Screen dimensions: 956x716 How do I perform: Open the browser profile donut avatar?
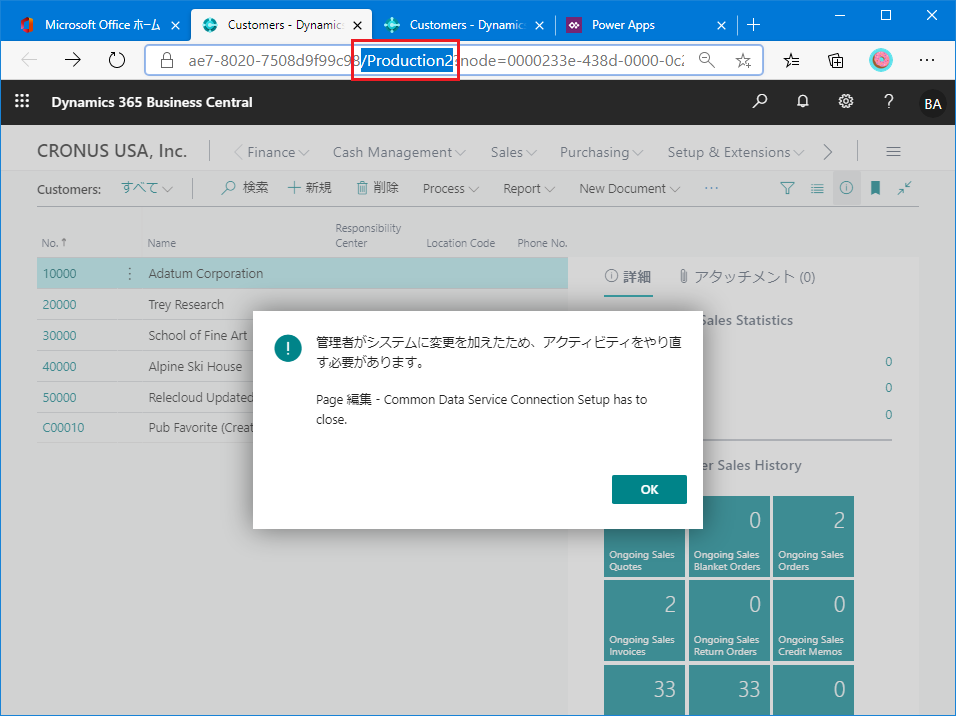880,60
